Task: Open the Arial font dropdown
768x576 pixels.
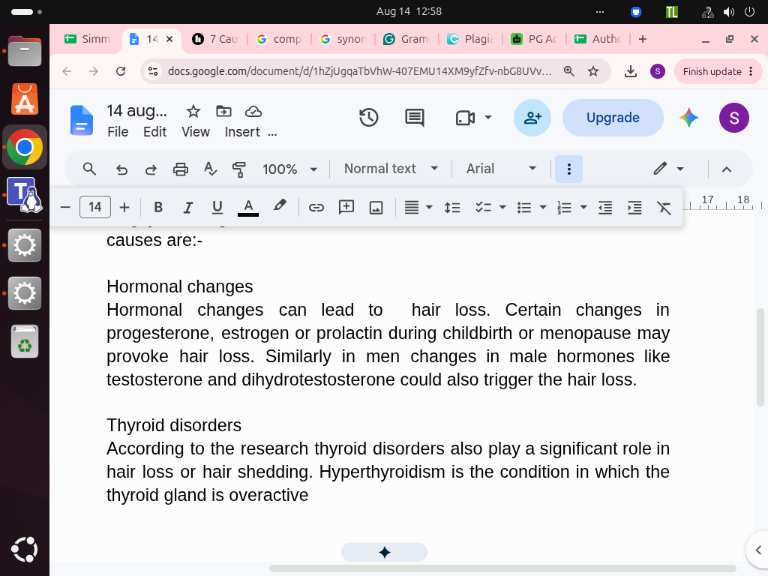Action: 501,169
